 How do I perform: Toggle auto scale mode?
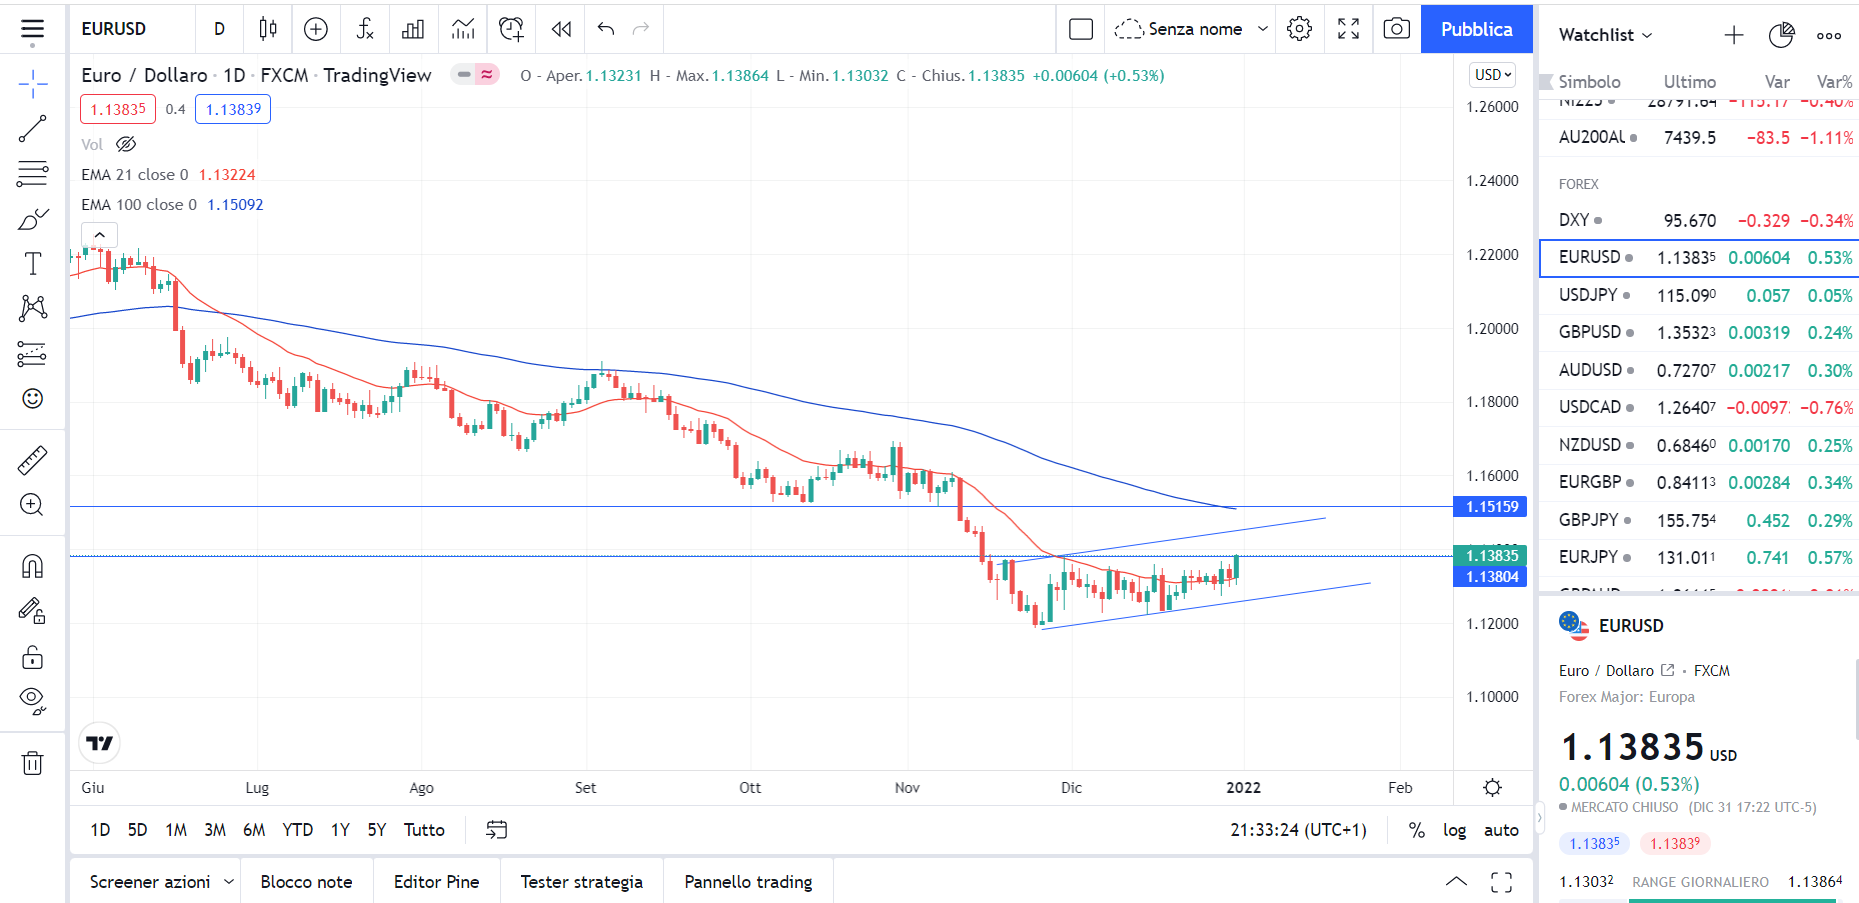(x=1501, y=830)
